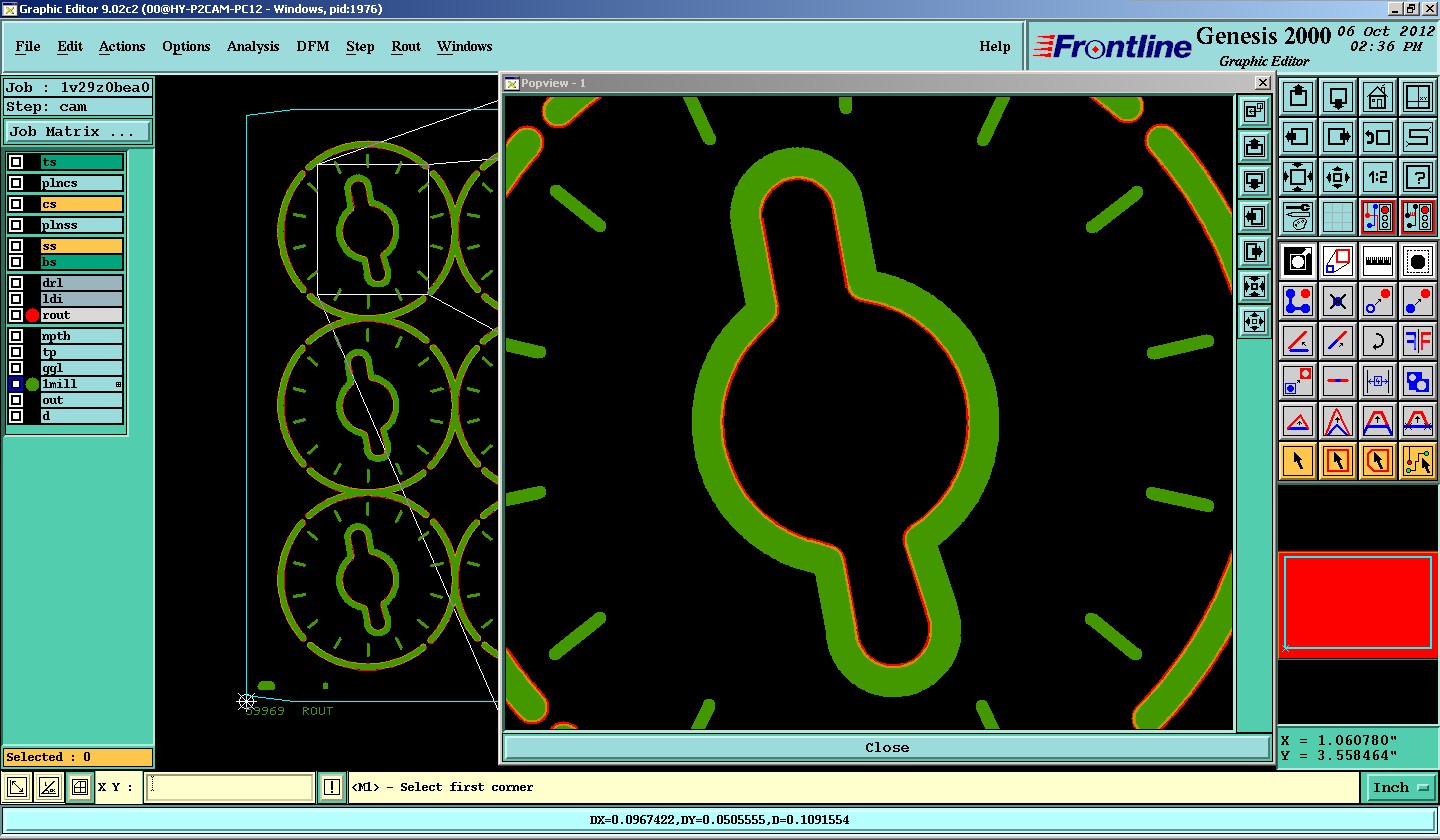Toggle the grid display icon

point(1338,216)
